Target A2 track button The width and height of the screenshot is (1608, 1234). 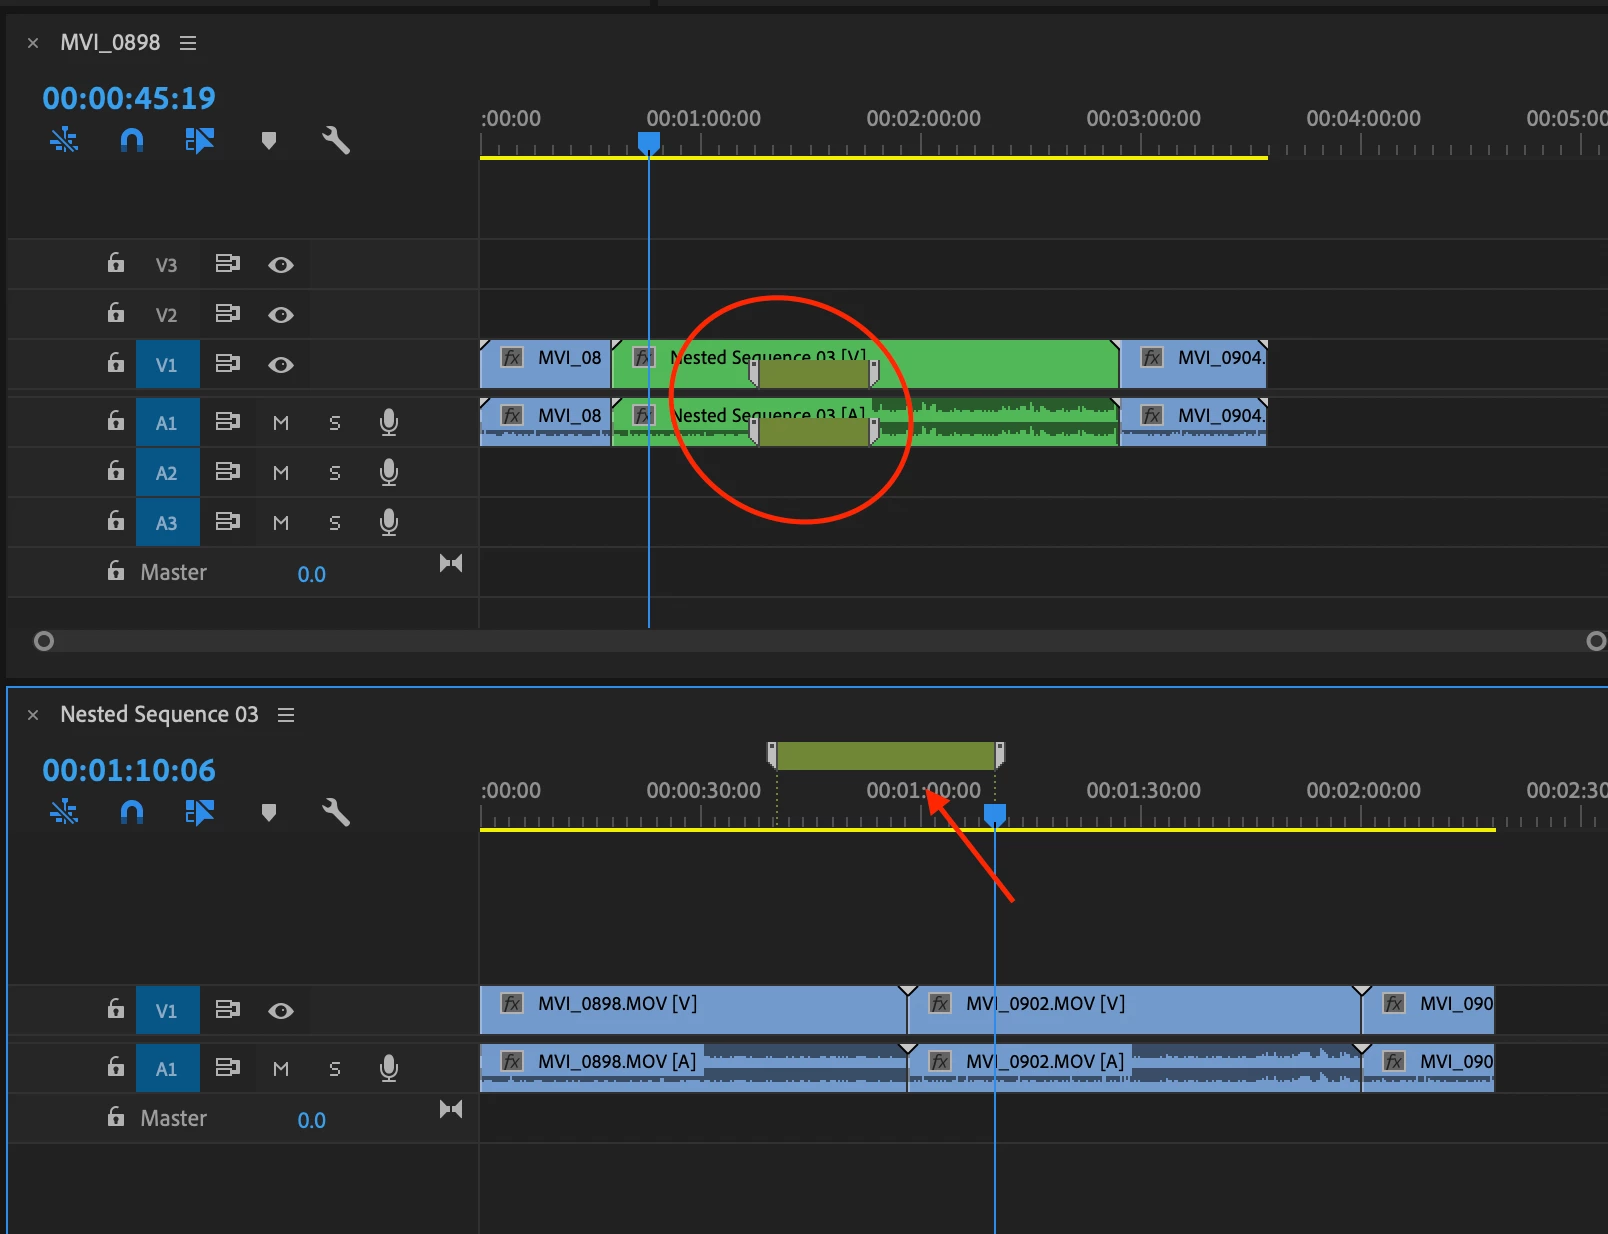coord(167,473)
